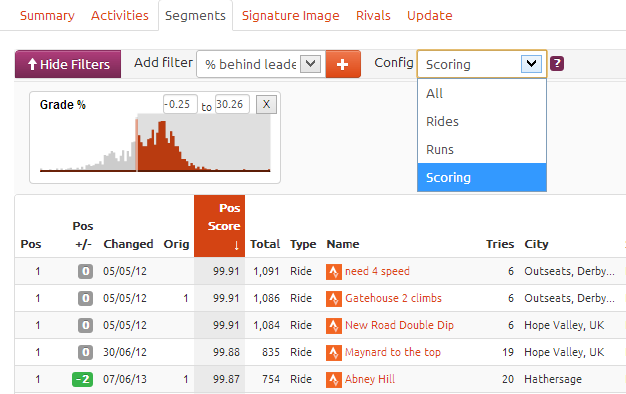Image resolution: width=626 pixels, height=394 pixels.
Task: Open the Update tab
Action: pos(430,16)
